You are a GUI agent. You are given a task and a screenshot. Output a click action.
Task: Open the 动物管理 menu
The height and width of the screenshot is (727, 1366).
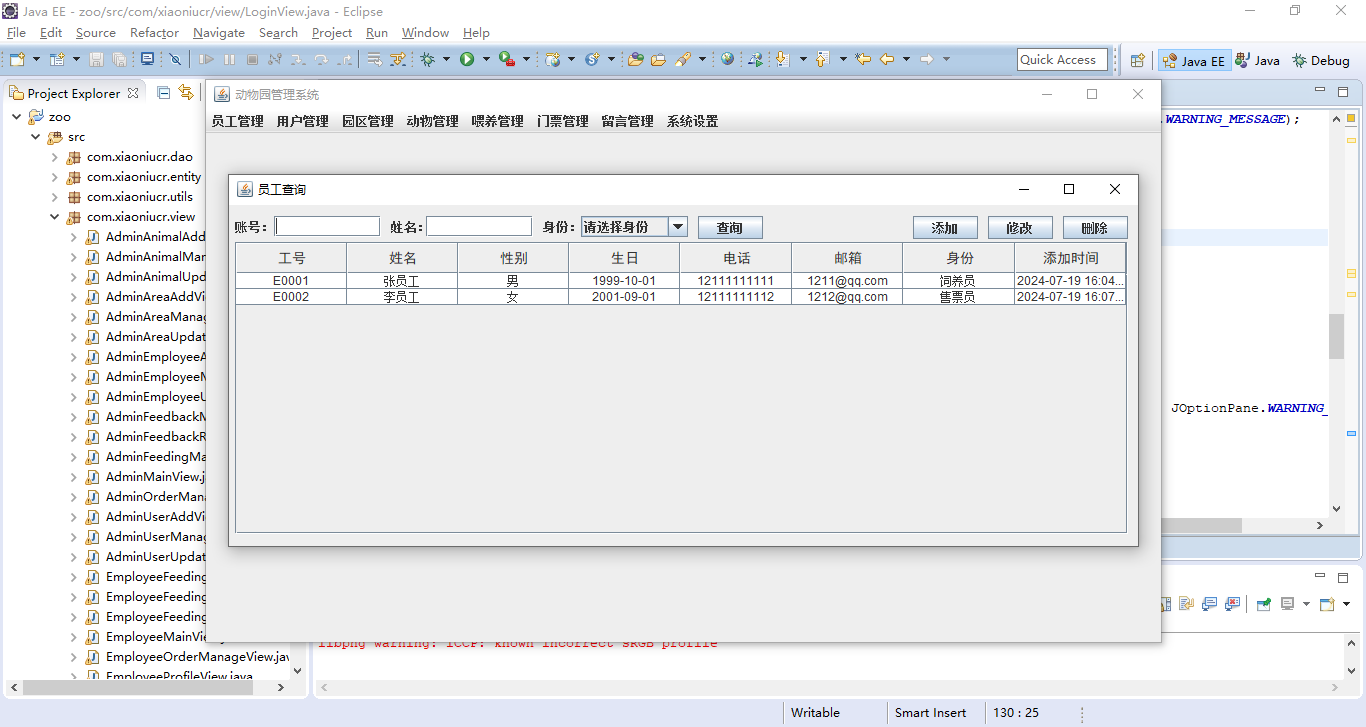click(x=432, y=122)
